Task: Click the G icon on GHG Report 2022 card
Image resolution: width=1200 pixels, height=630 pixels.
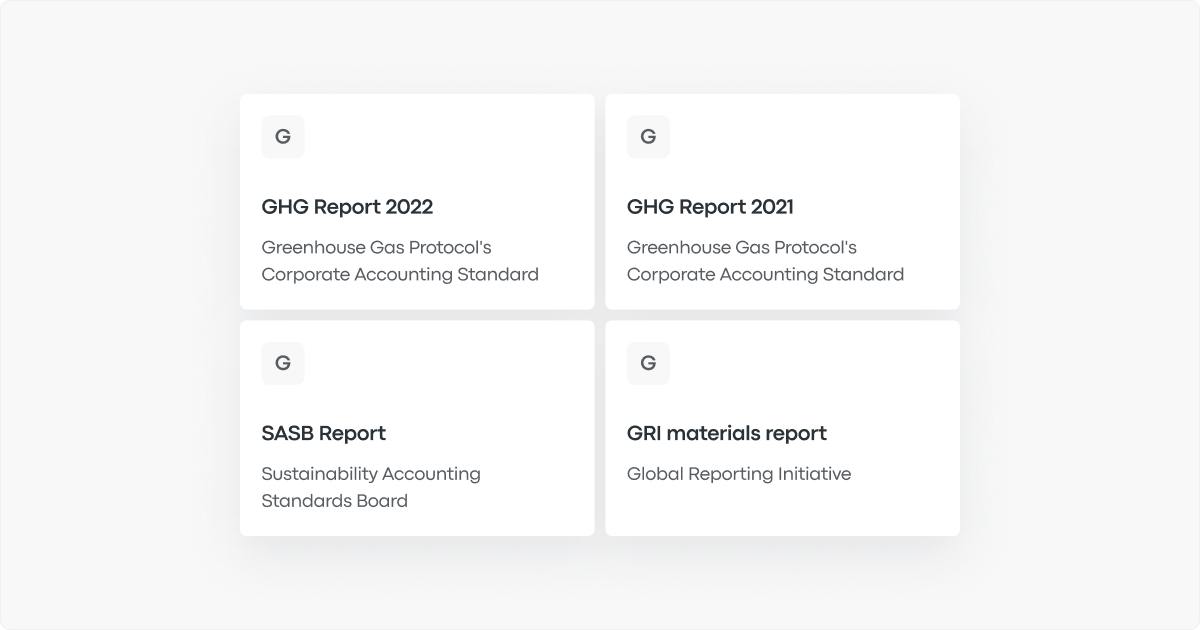Action: point(283,137)
